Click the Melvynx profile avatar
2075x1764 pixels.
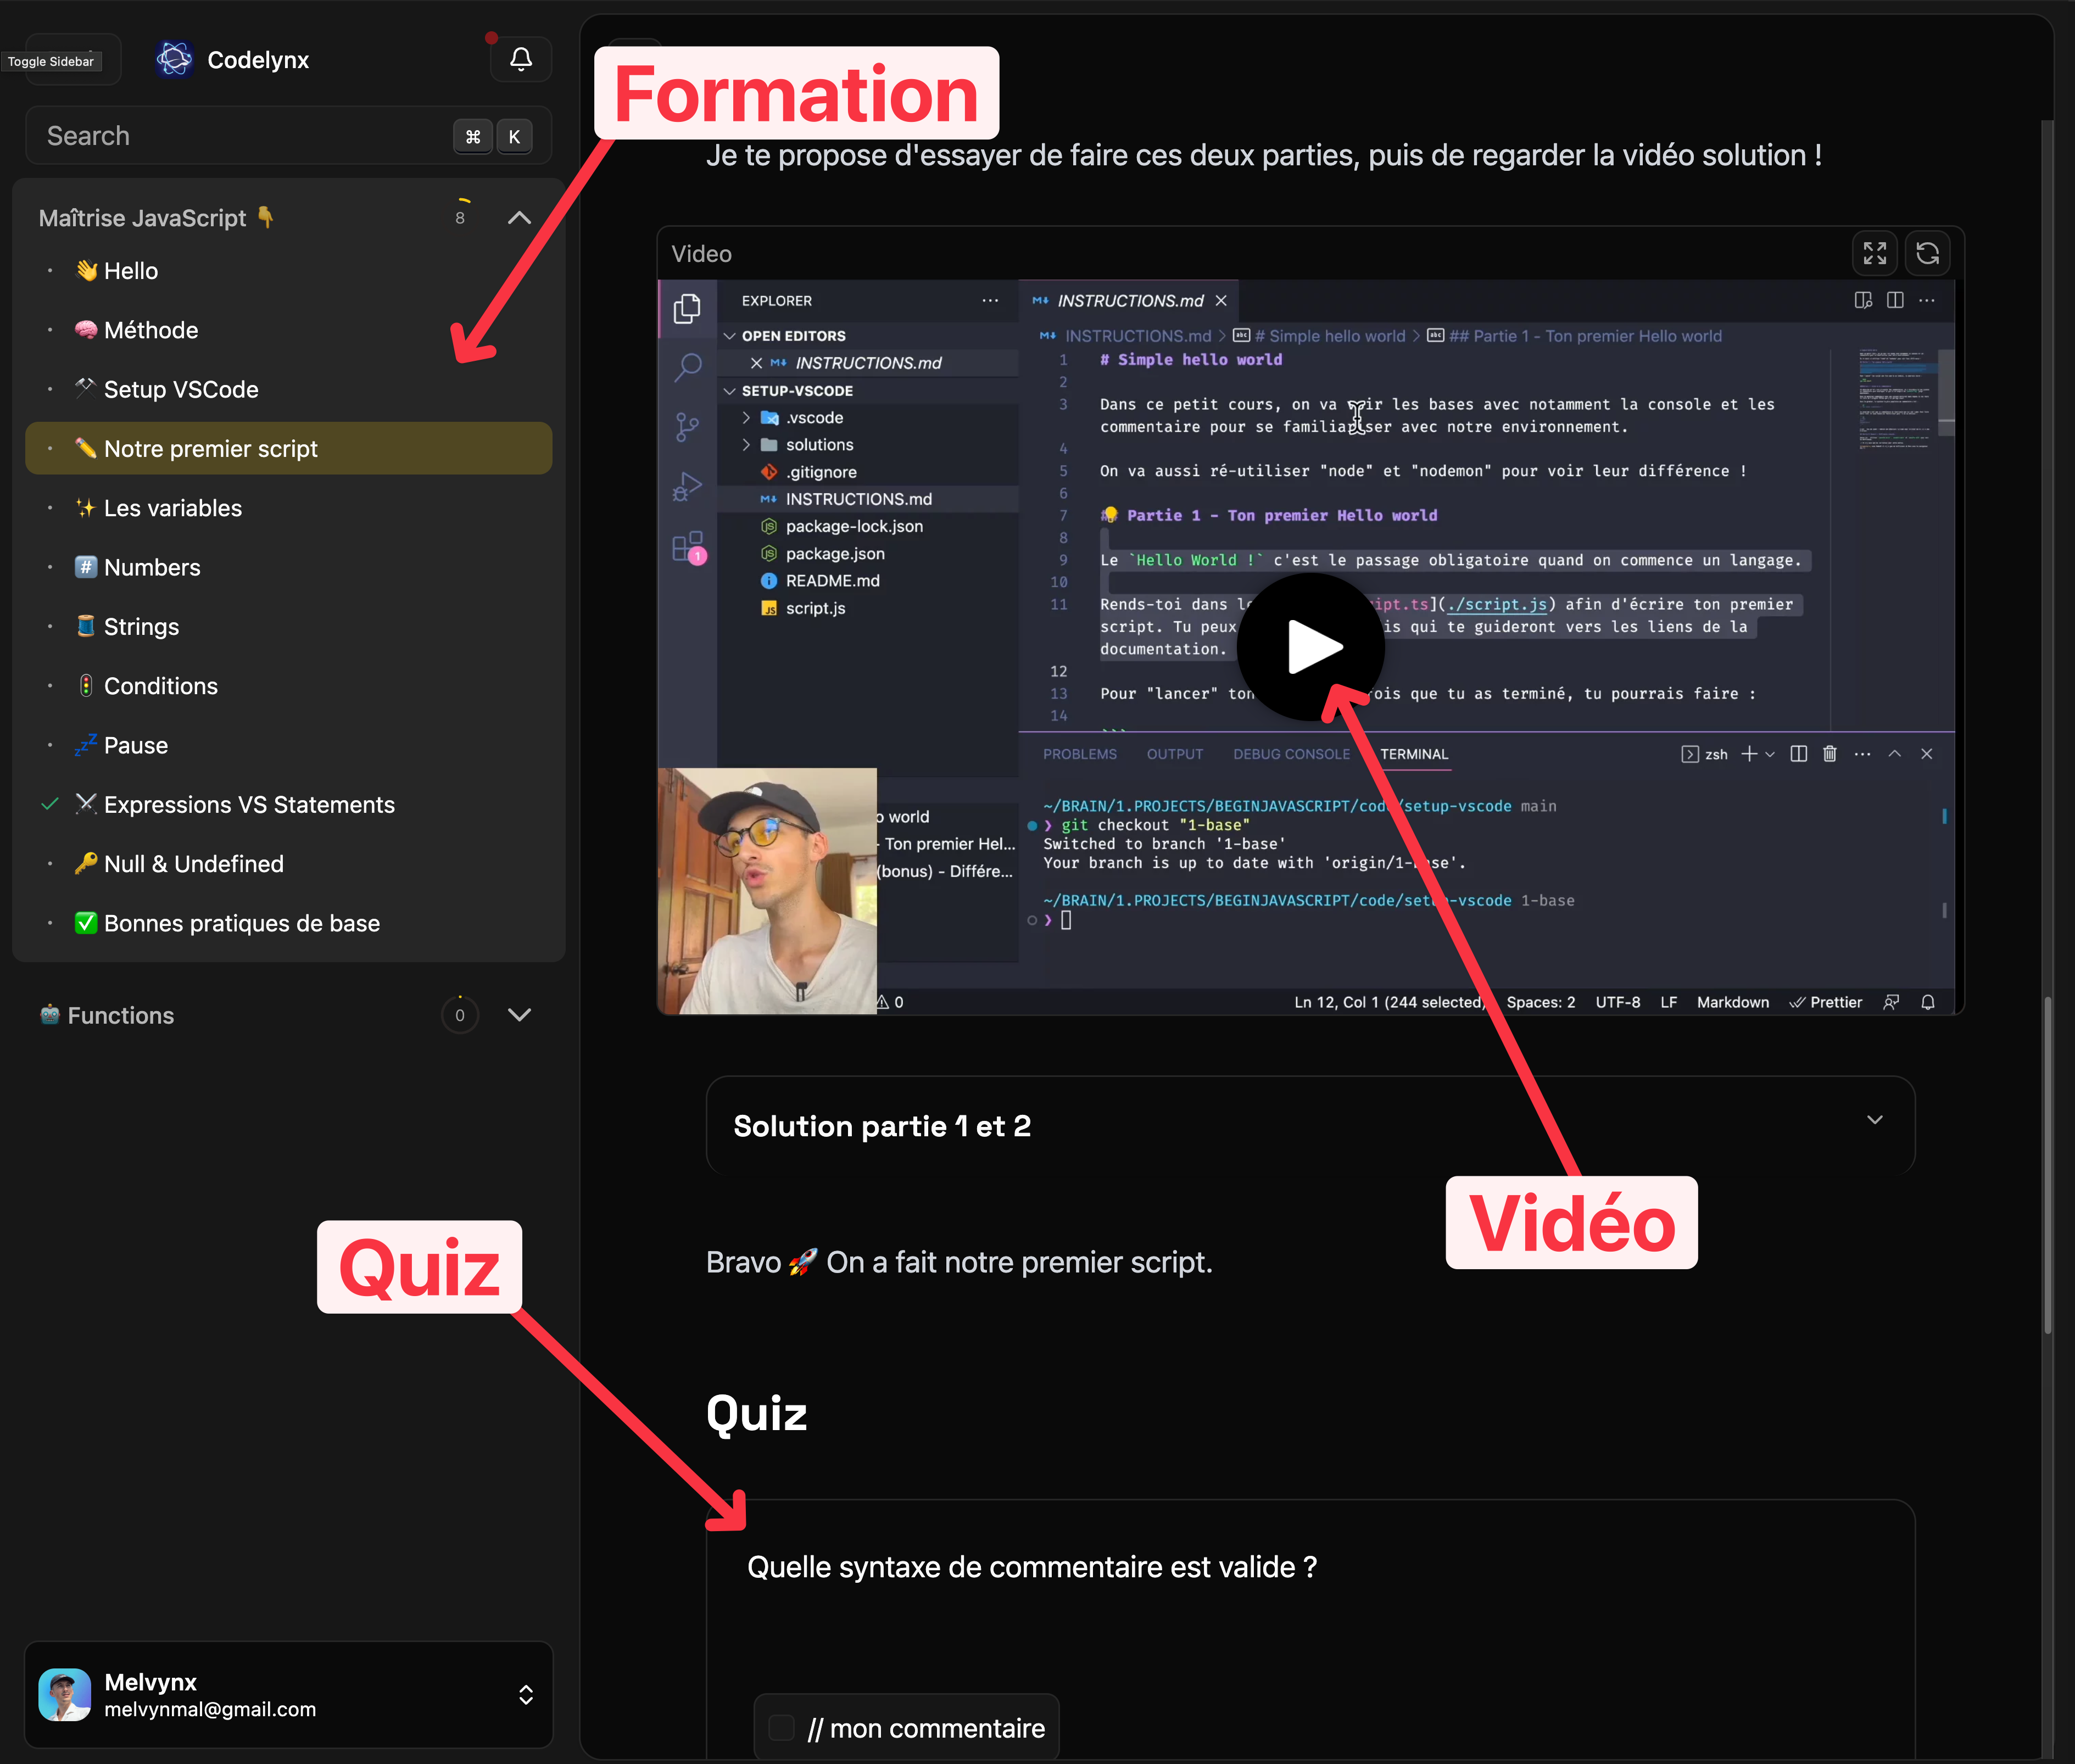[x=65, y=1695]
